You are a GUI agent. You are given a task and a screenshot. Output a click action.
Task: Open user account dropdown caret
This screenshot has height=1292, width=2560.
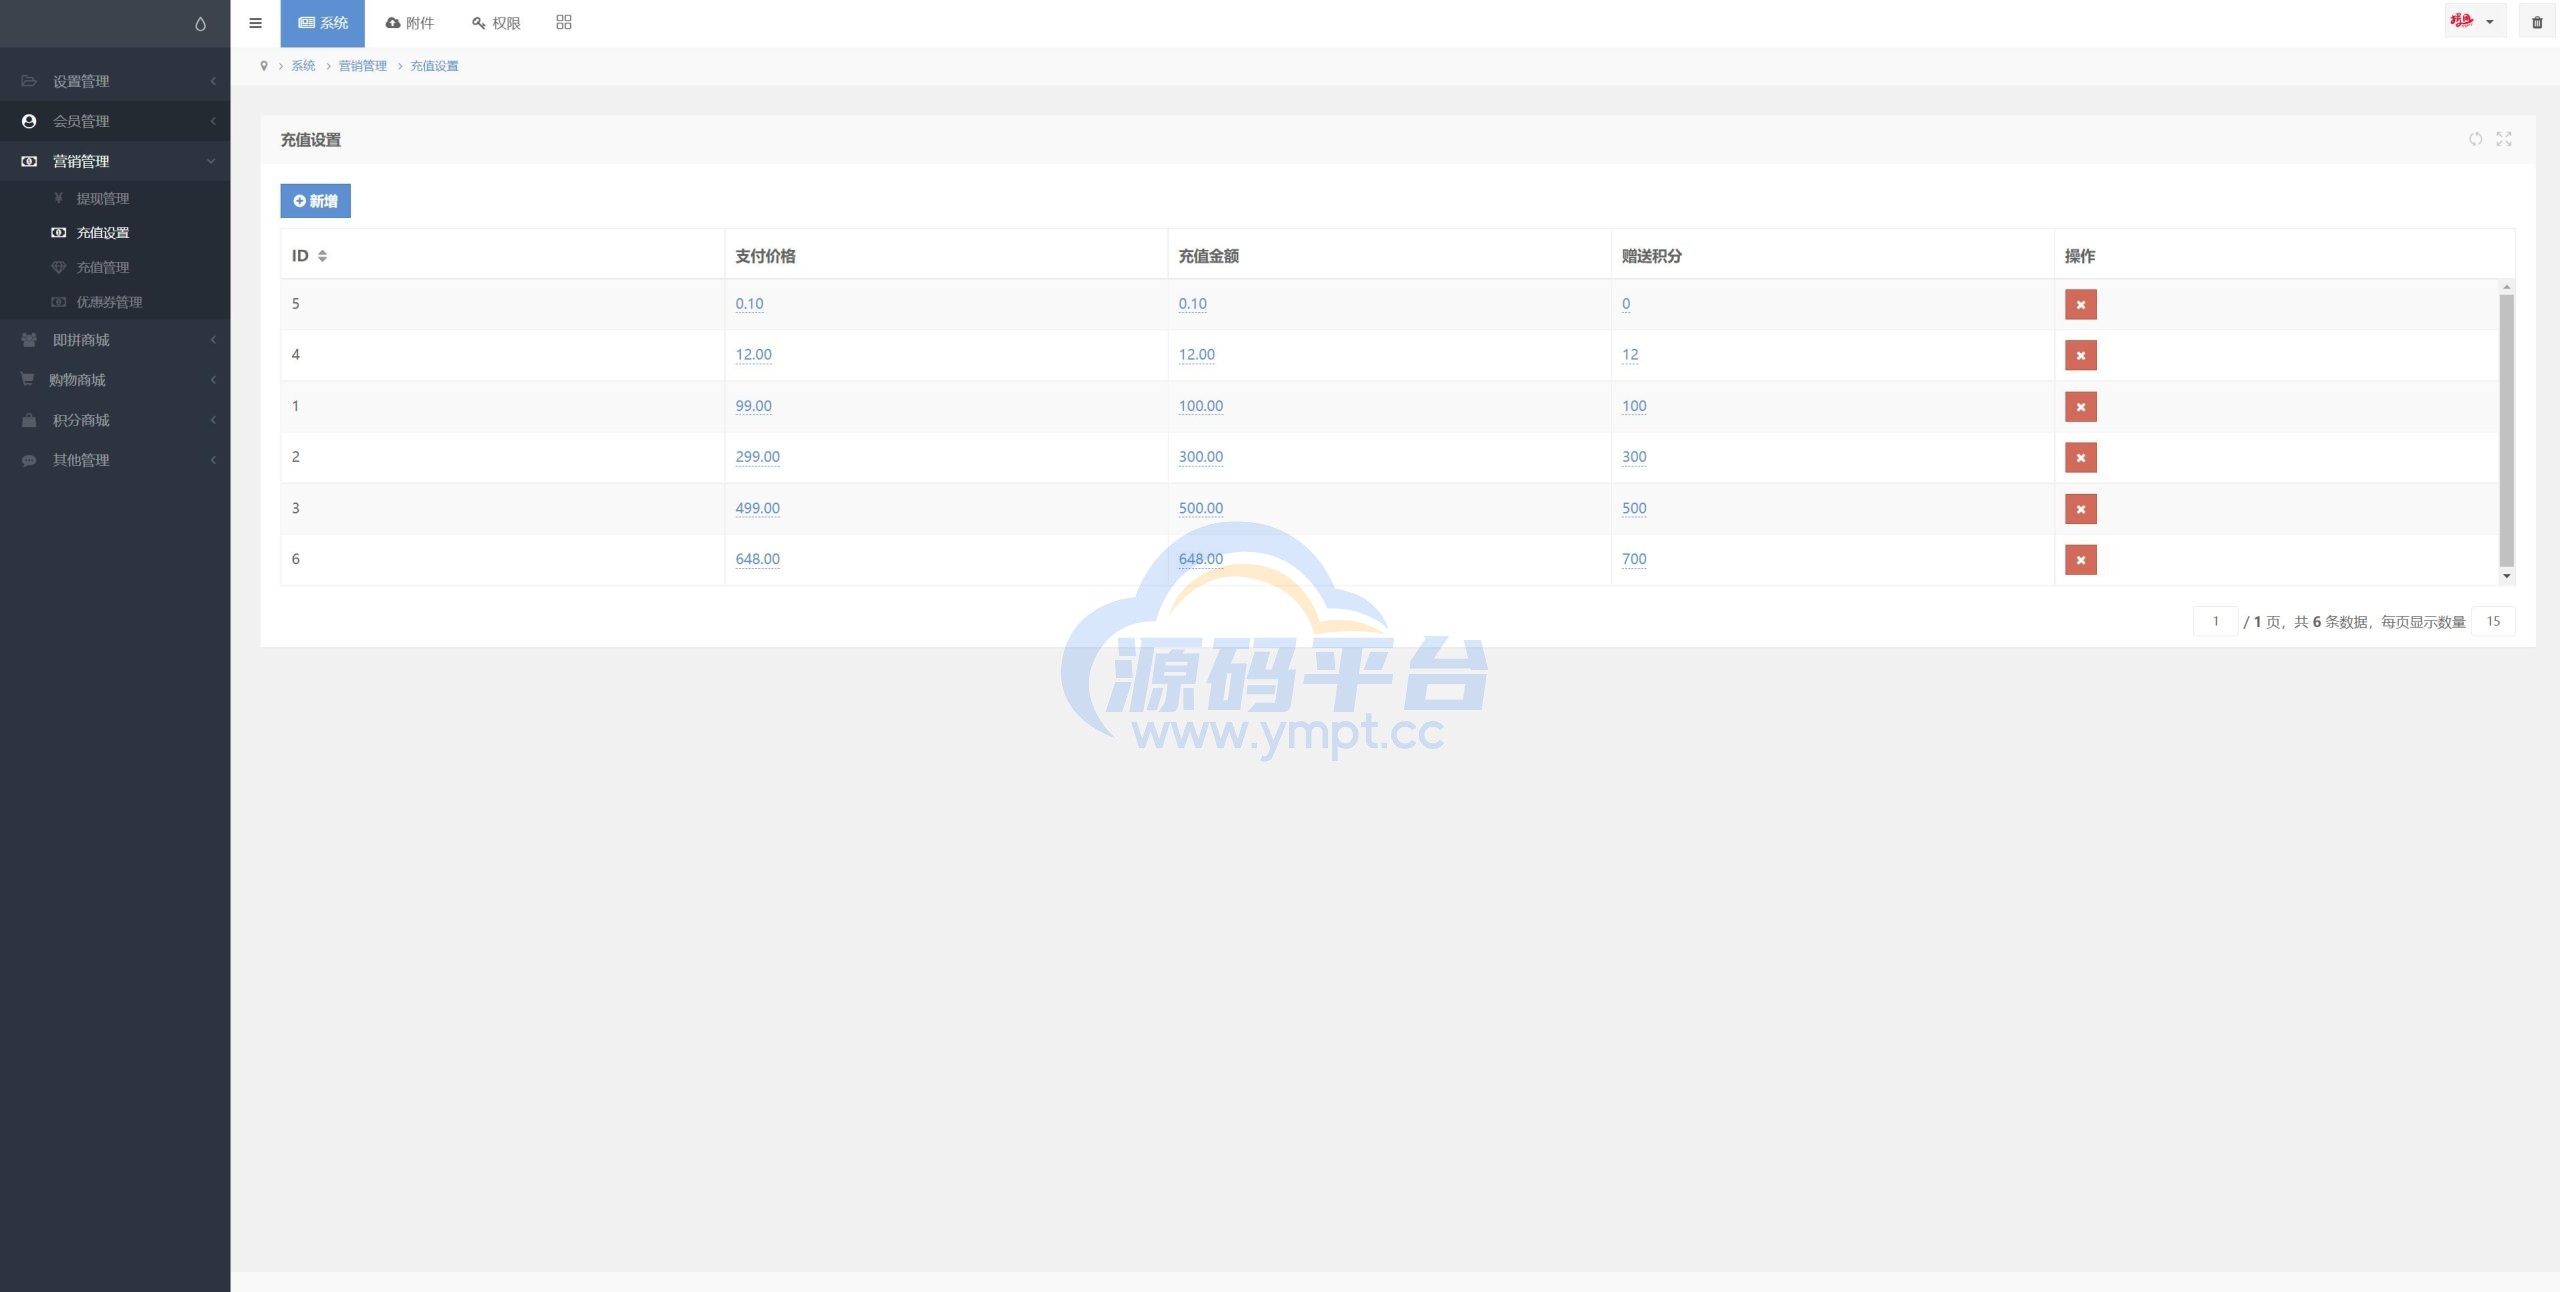2490,22
